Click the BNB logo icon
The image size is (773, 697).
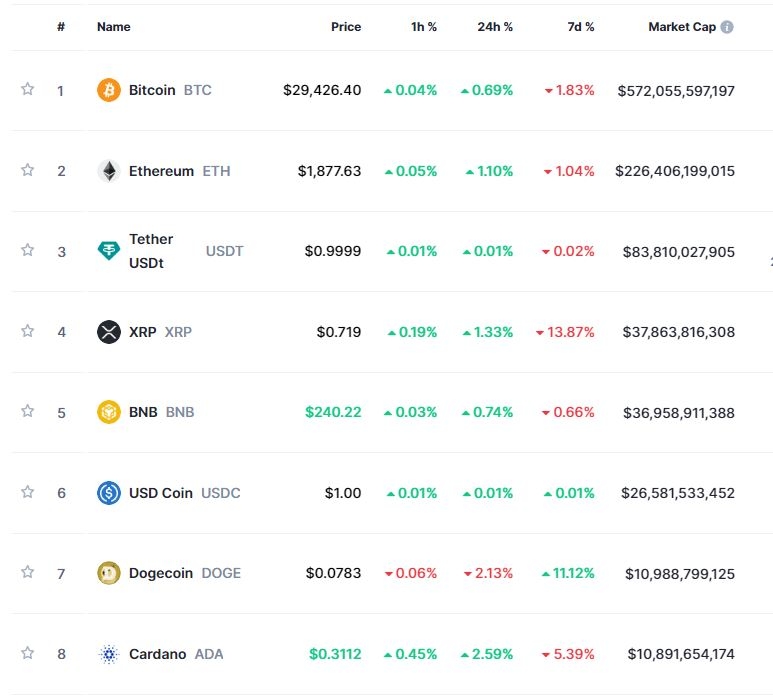[x=108, y=412]
